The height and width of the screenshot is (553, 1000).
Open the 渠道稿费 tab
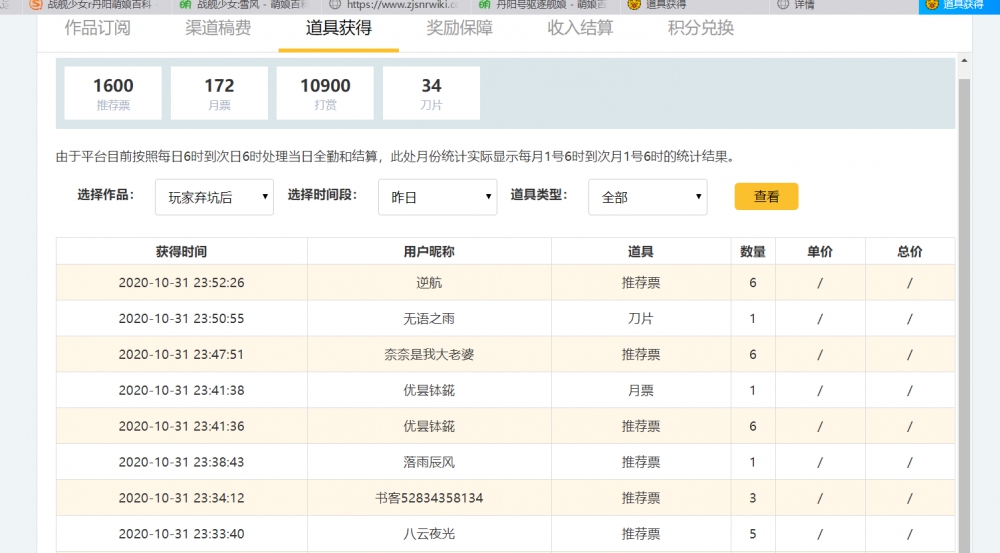pyautogui.click(x=218, y=28)
